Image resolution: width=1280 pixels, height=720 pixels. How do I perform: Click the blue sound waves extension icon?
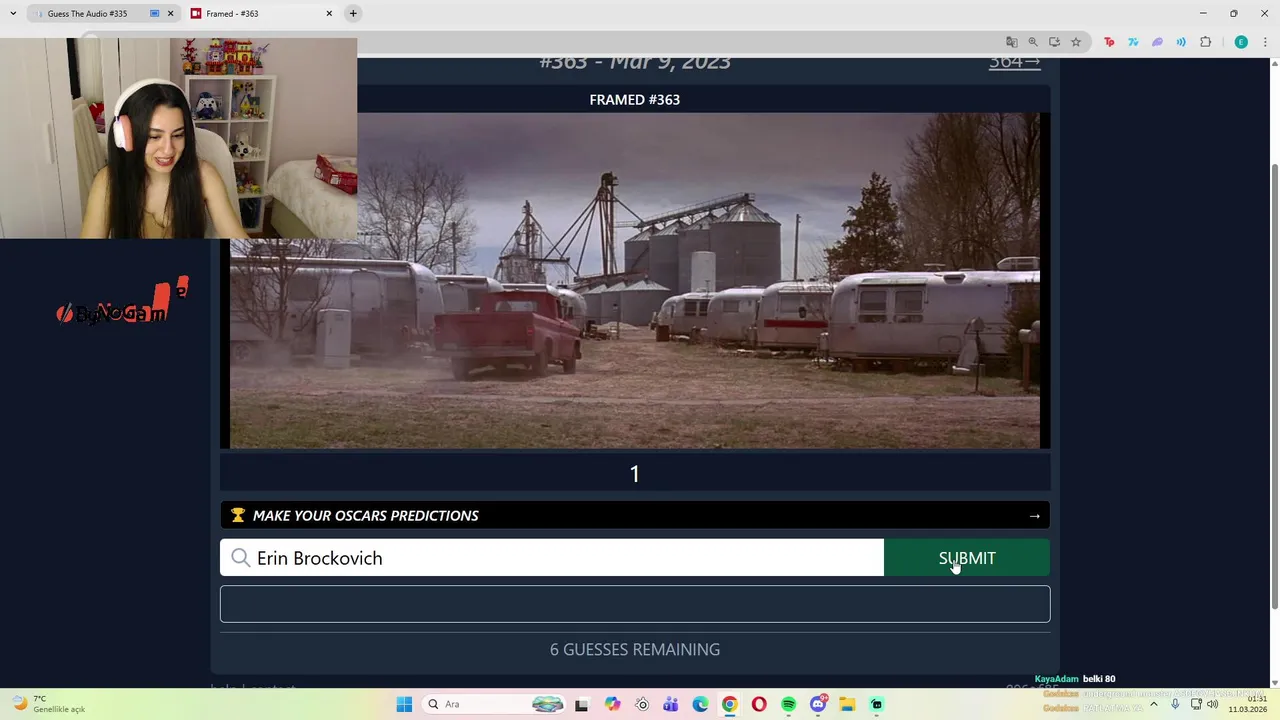1181,42
